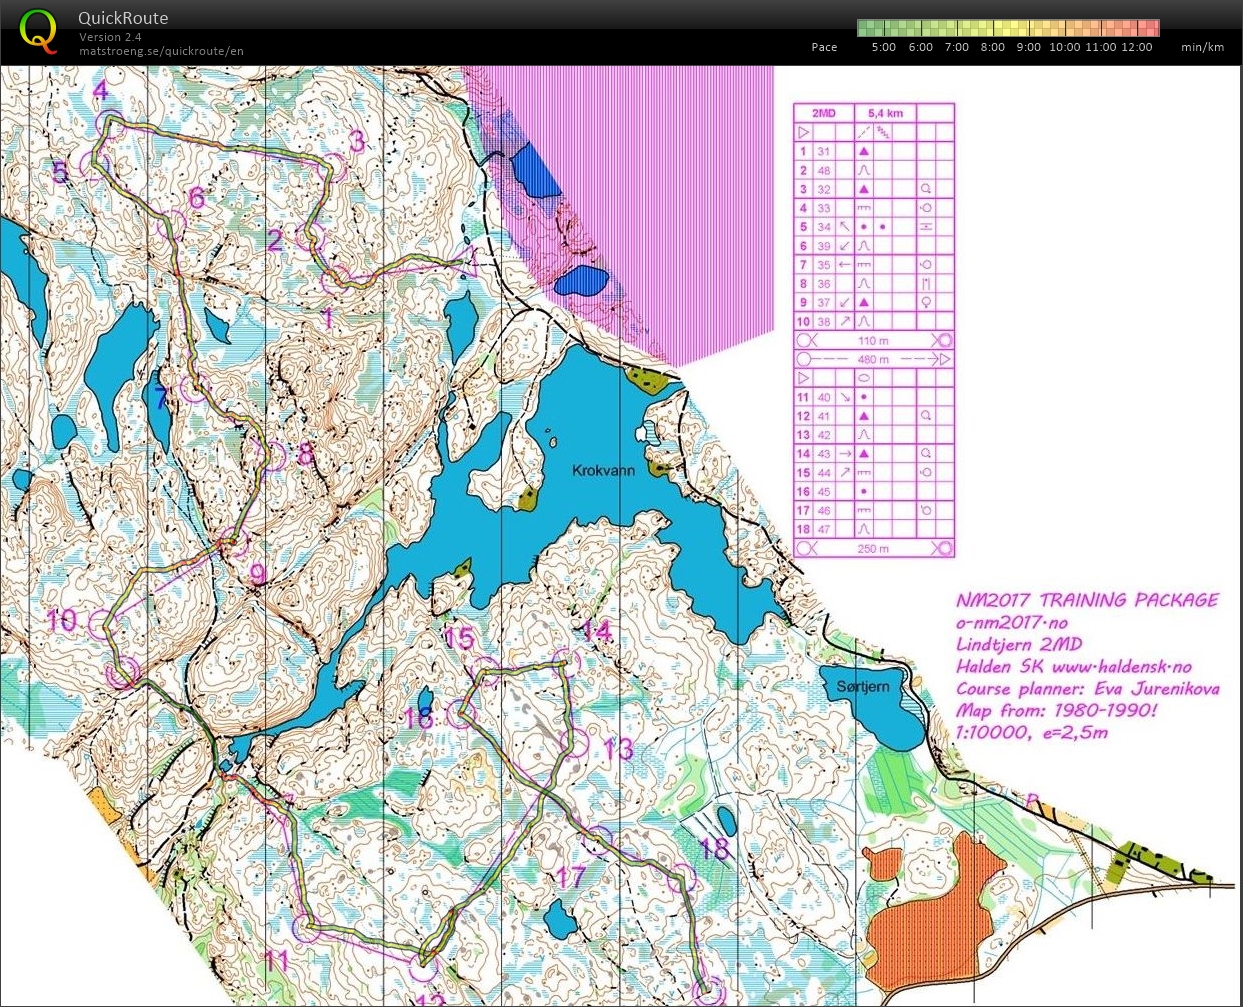
Task: Click the Halden SK www.haldensk.no line
Action: click(x=1073, y=667)
